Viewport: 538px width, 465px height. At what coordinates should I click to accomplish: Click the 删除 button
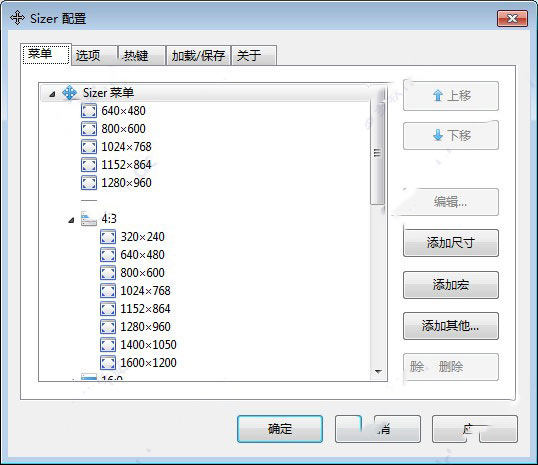pyautogui.click(x=451, y=367)
